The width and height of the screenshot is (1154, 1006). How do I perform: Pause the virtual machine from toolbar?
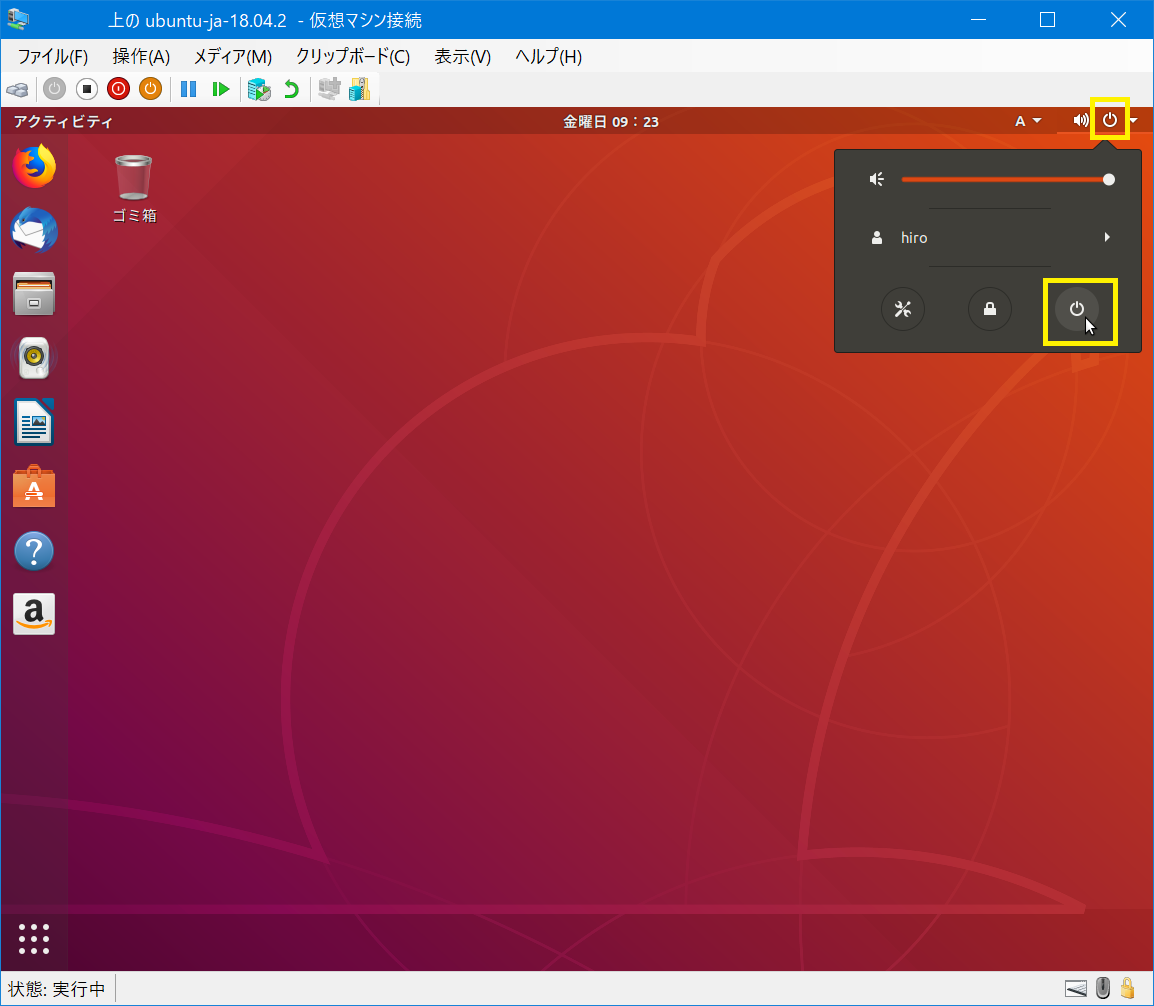[188, 89]
